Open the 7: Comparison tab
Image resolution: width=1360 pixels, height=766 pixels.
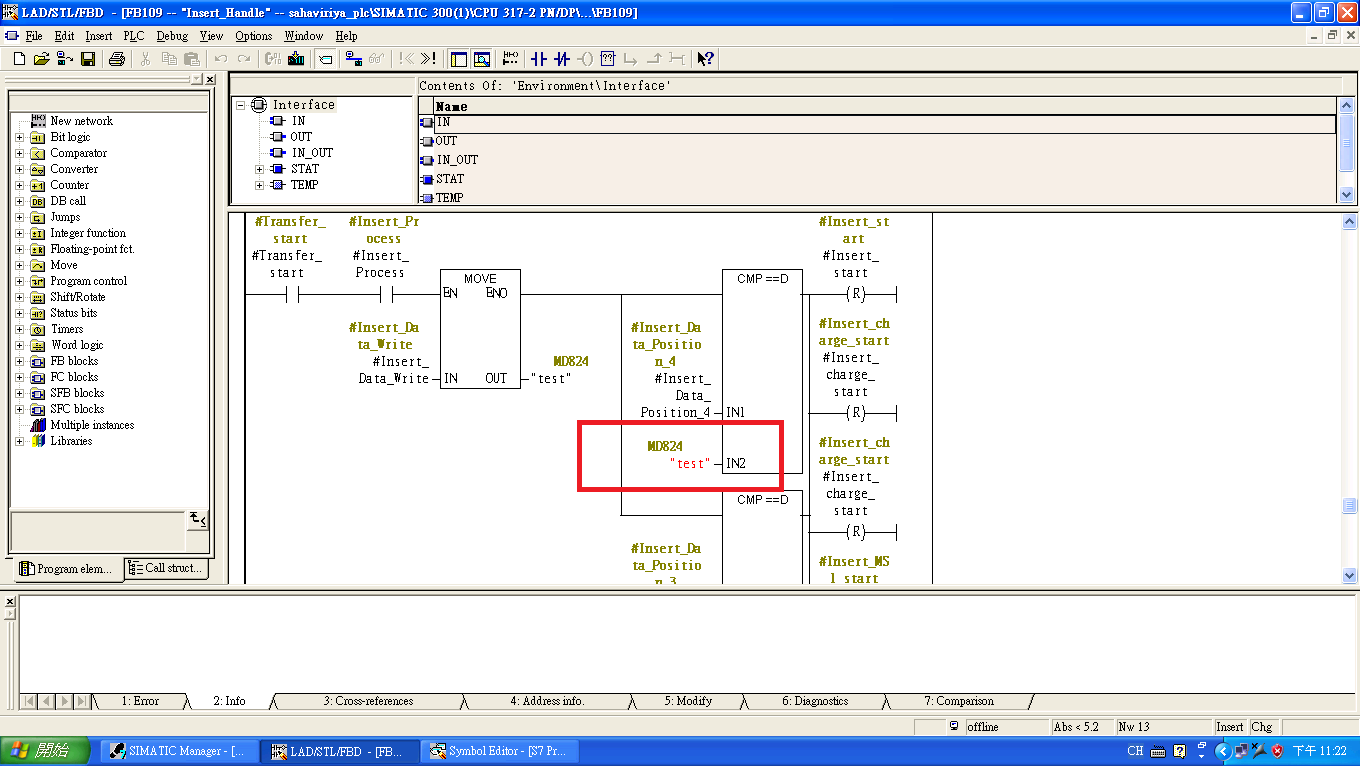pyautogui.click(x=958, y=701)
